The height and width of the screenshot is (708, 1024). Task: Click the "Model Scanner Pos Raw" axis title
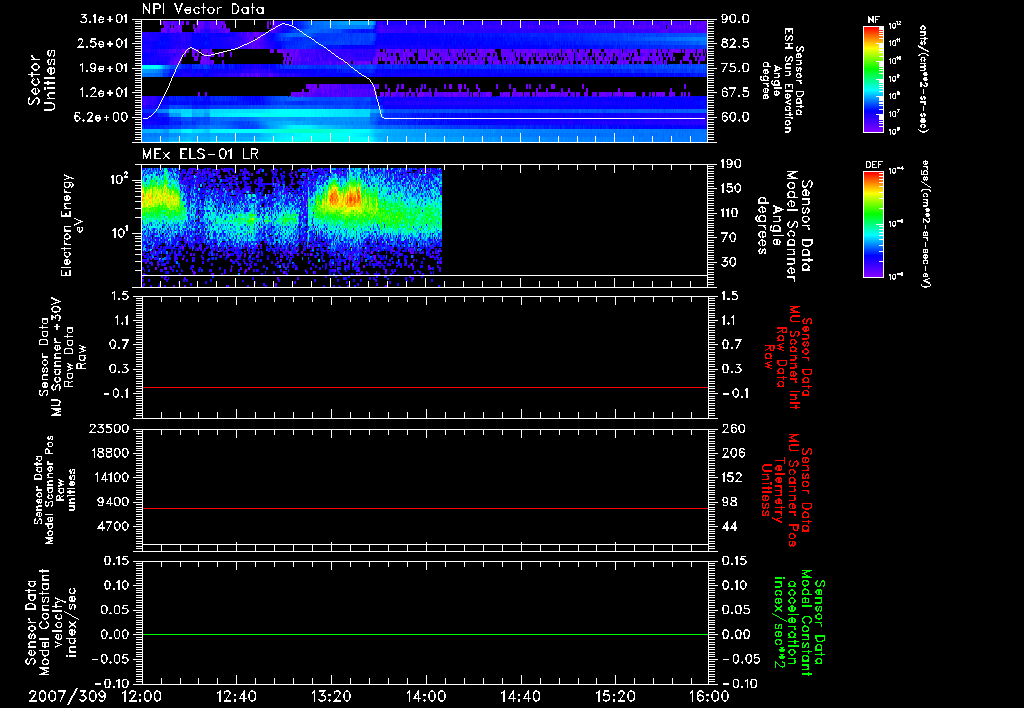(54, 490)
